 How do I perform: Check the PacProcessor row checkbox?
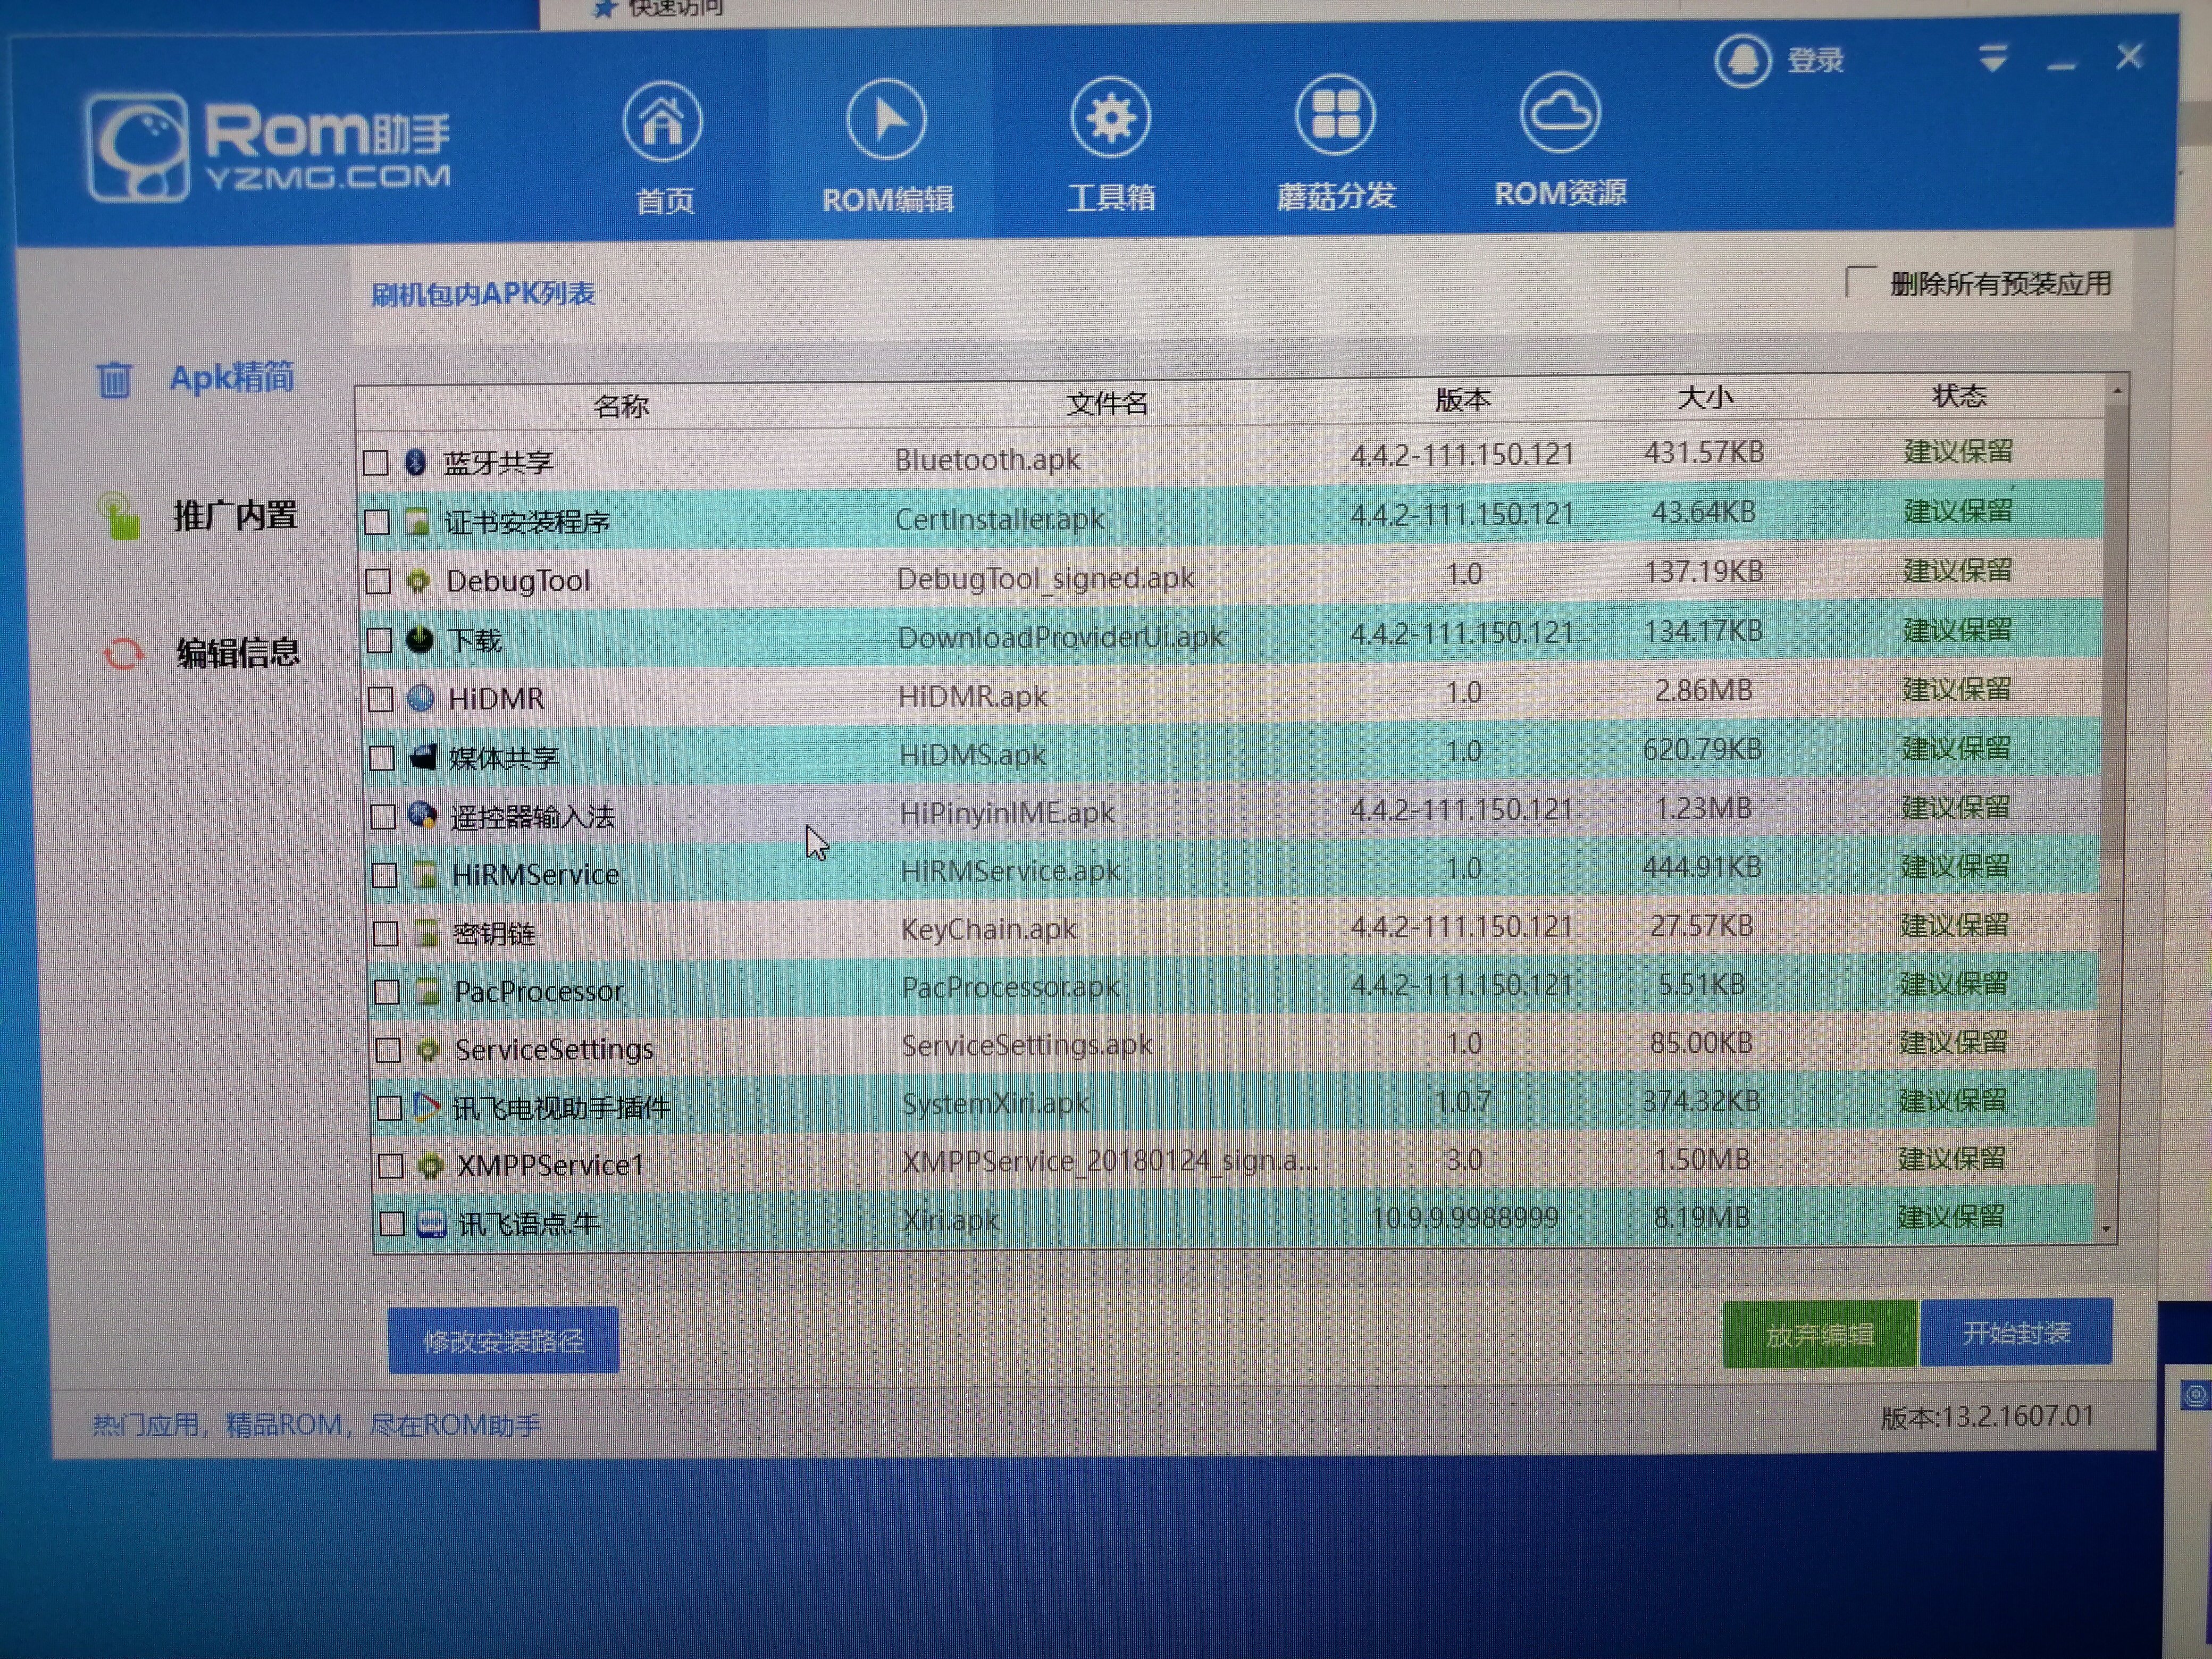(x=386, y=992)
